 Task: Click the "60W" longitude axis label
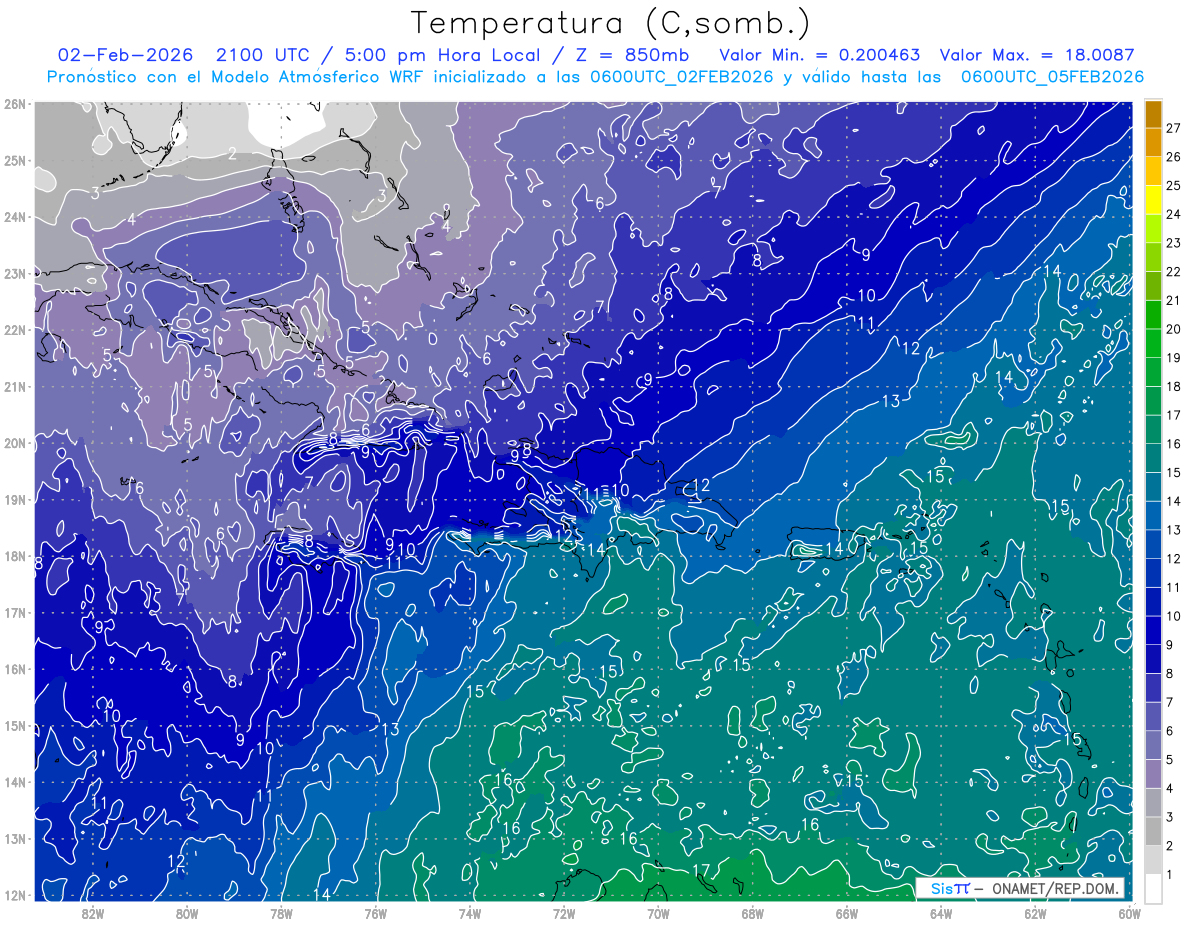1128,913
